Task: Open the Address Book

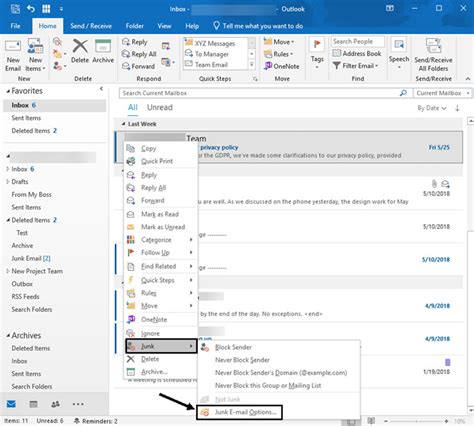Action: [x=357, y=53]
